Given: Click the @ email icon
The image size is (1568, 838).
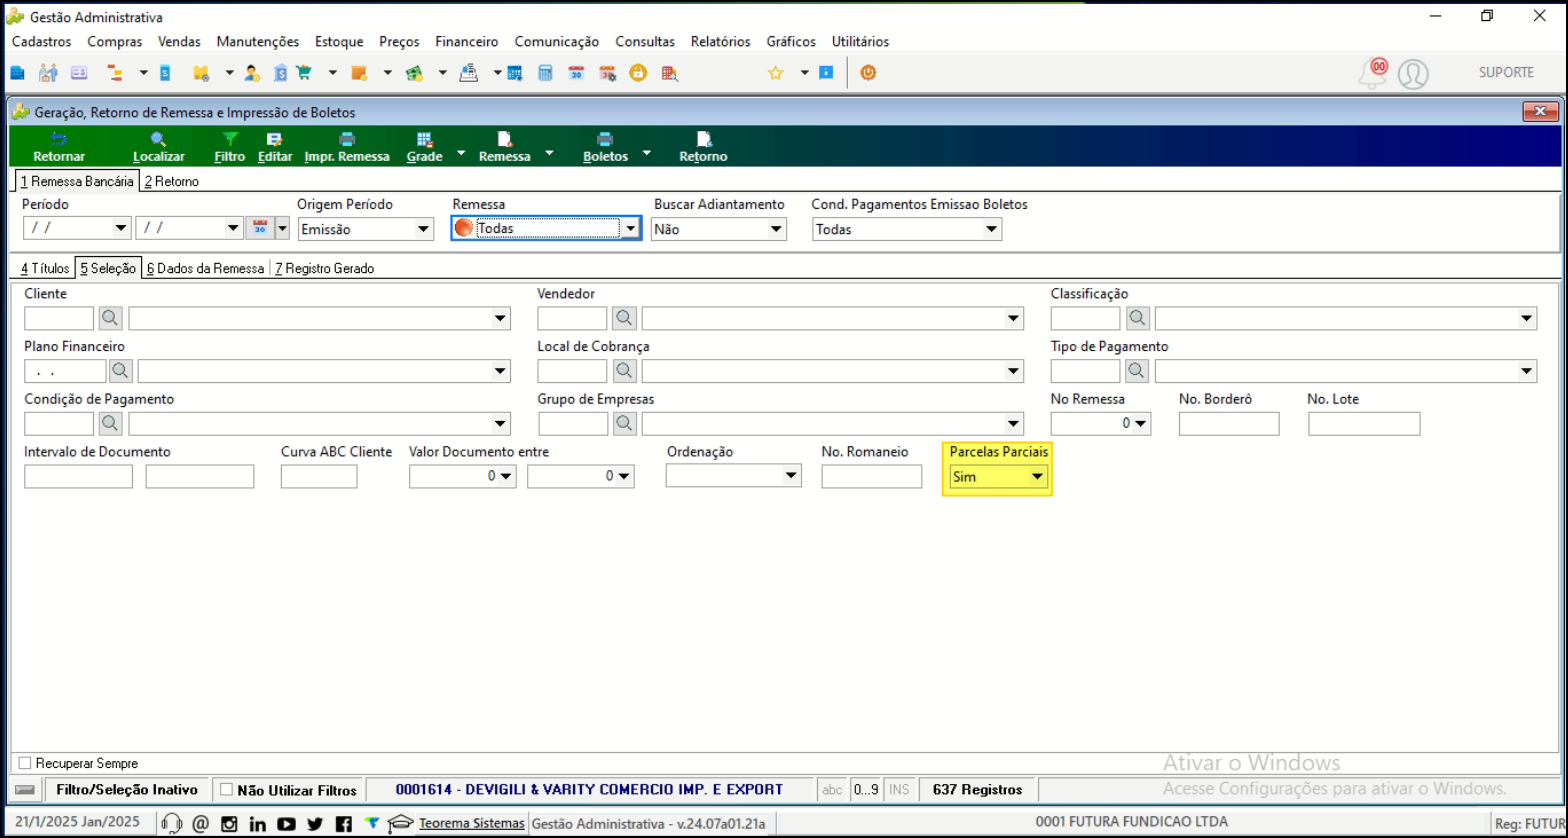Looking at the screenshot, I should pos(200,824).
